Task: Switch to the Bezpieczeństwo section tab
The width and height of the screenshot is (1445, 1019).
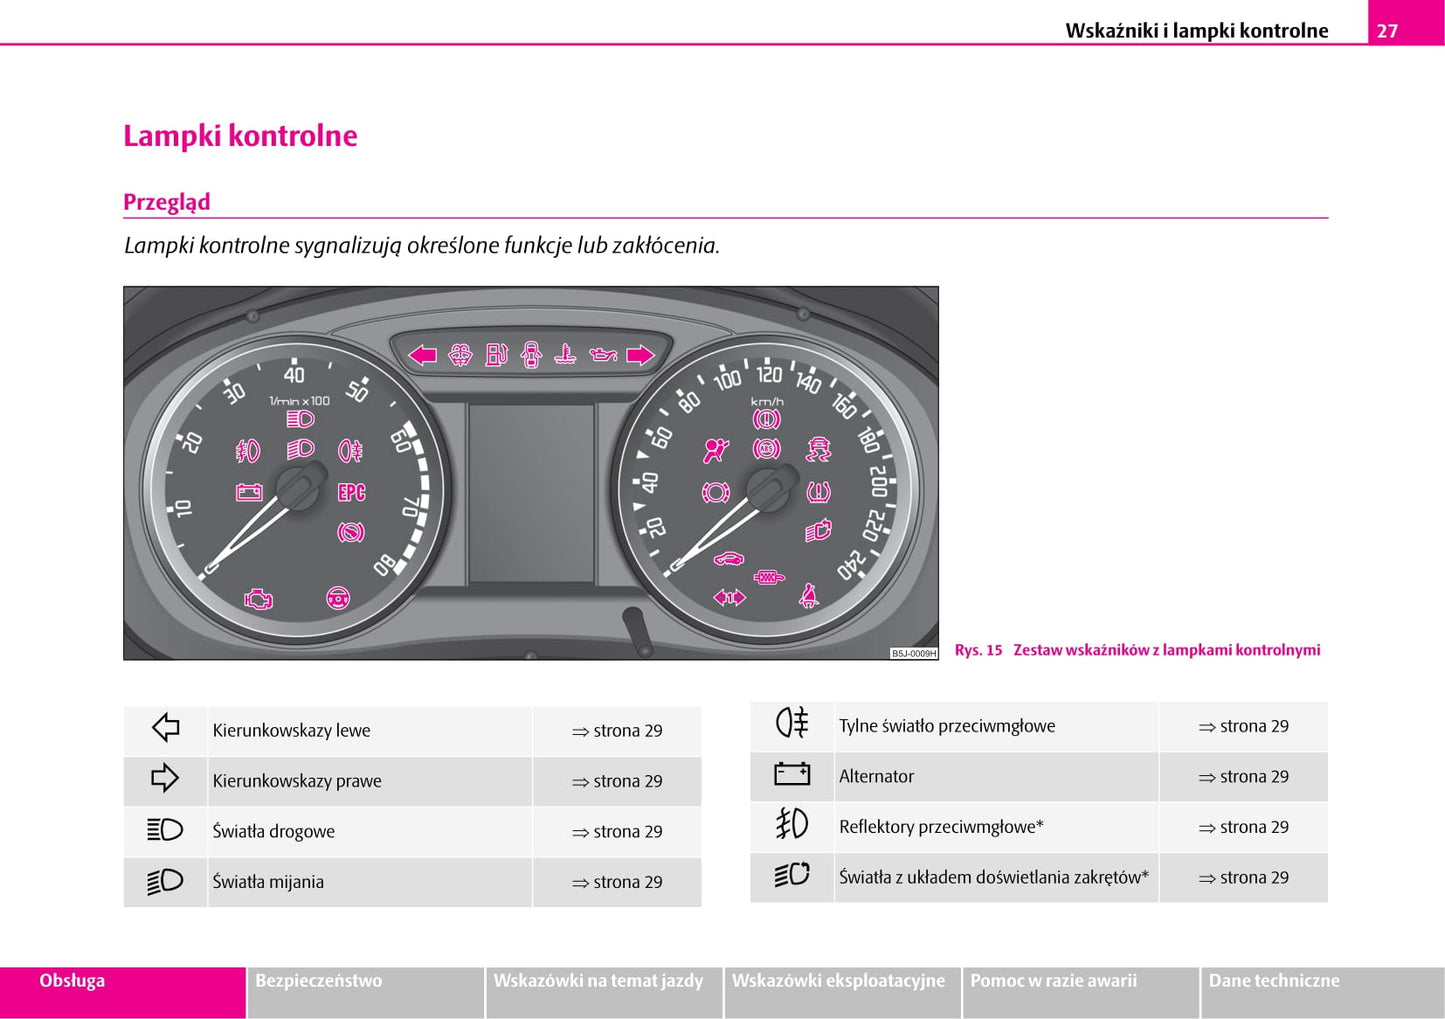Action: [x=320, y=981]
